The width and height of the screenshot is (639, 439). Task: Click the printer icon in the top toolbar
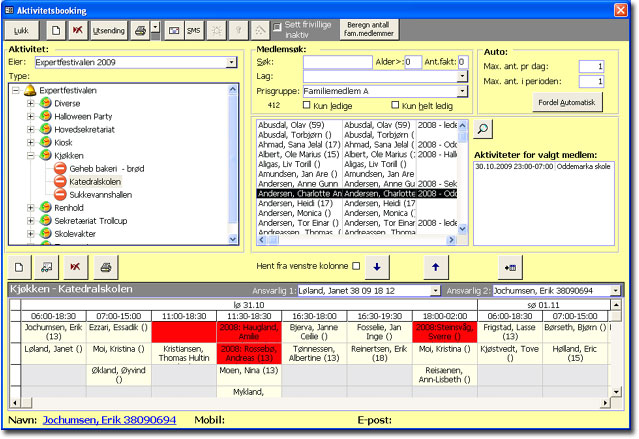(140, 31)
